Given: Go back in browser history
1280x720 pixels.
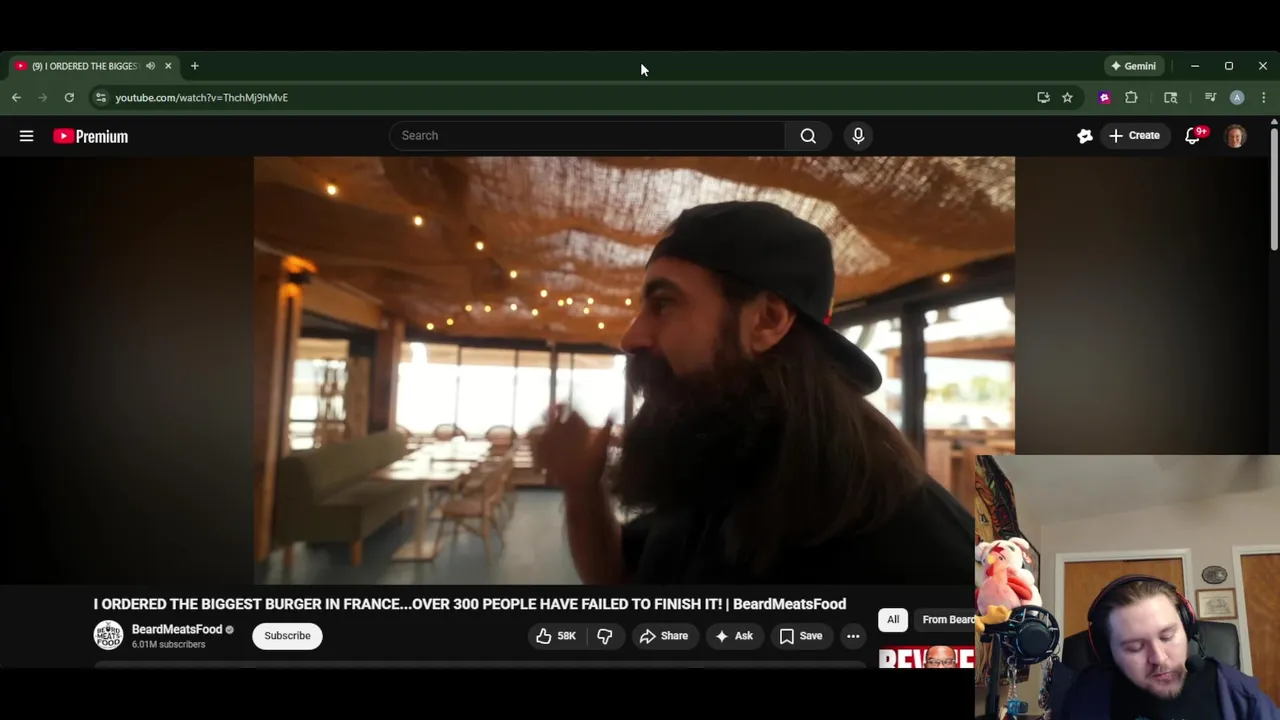Looking at the screenshot, I should [x=16, y=97].
